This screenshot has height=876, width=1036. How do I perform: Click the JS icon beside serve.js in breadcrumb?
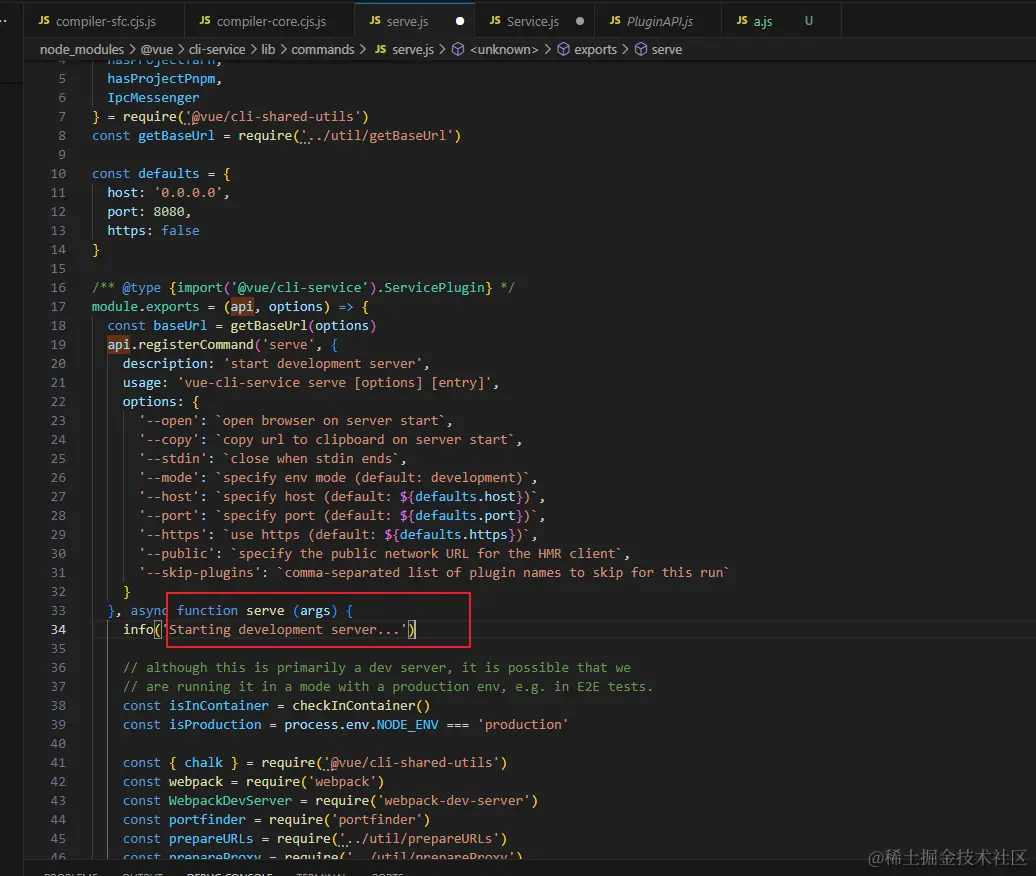(381, 49)
